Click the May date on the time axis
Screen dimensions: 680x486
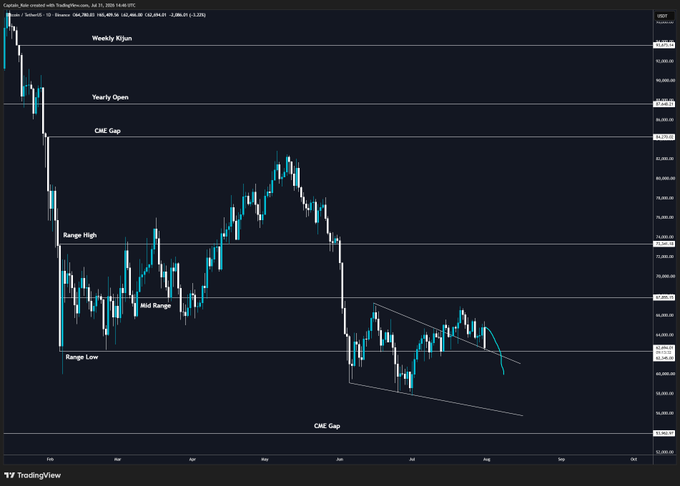[265, 459]
